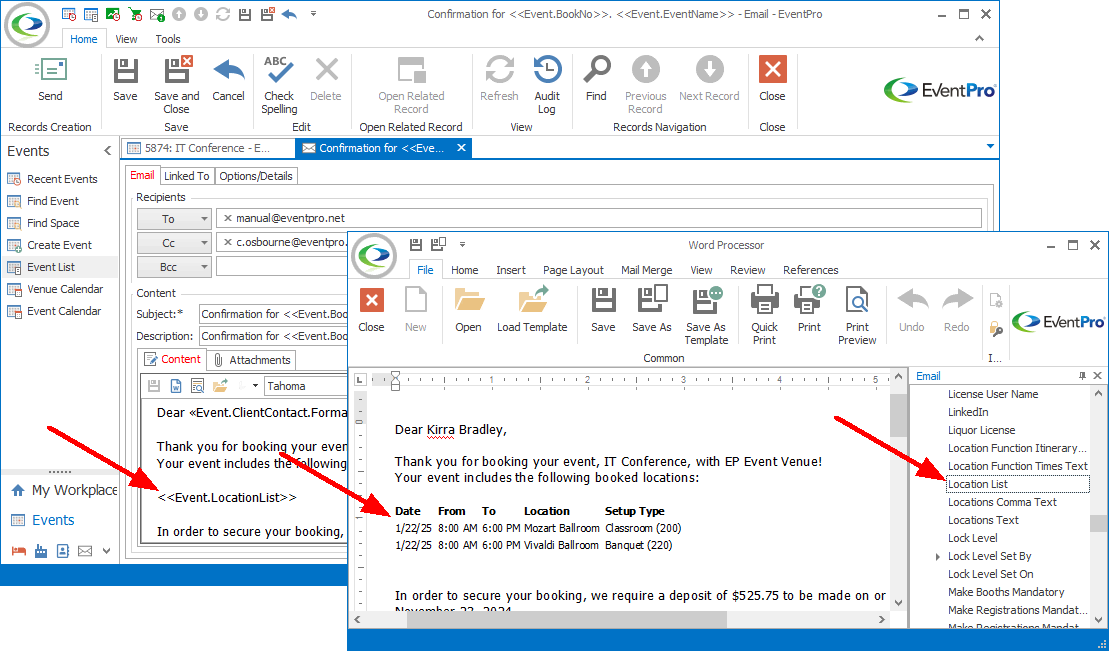Click the mail icon in the bottom navigation strip
Screen dimensions: 1109x651
(85, 551)
